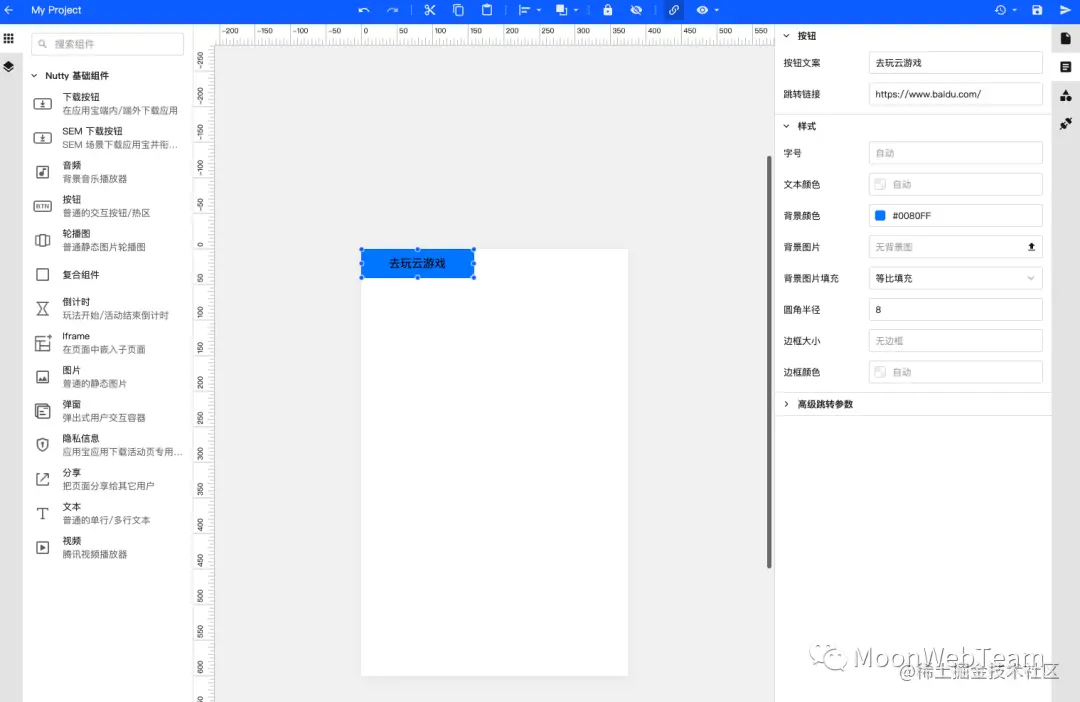Click the 边框大小 field
Image resolution: width=1080 pixels, height=702 pixels.
tap(955, 341)
